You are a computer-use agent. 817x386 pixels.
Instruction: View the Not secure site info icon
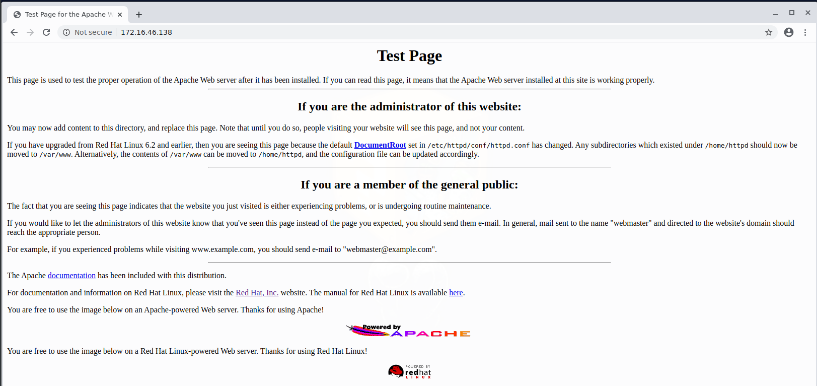pos(66,32)
